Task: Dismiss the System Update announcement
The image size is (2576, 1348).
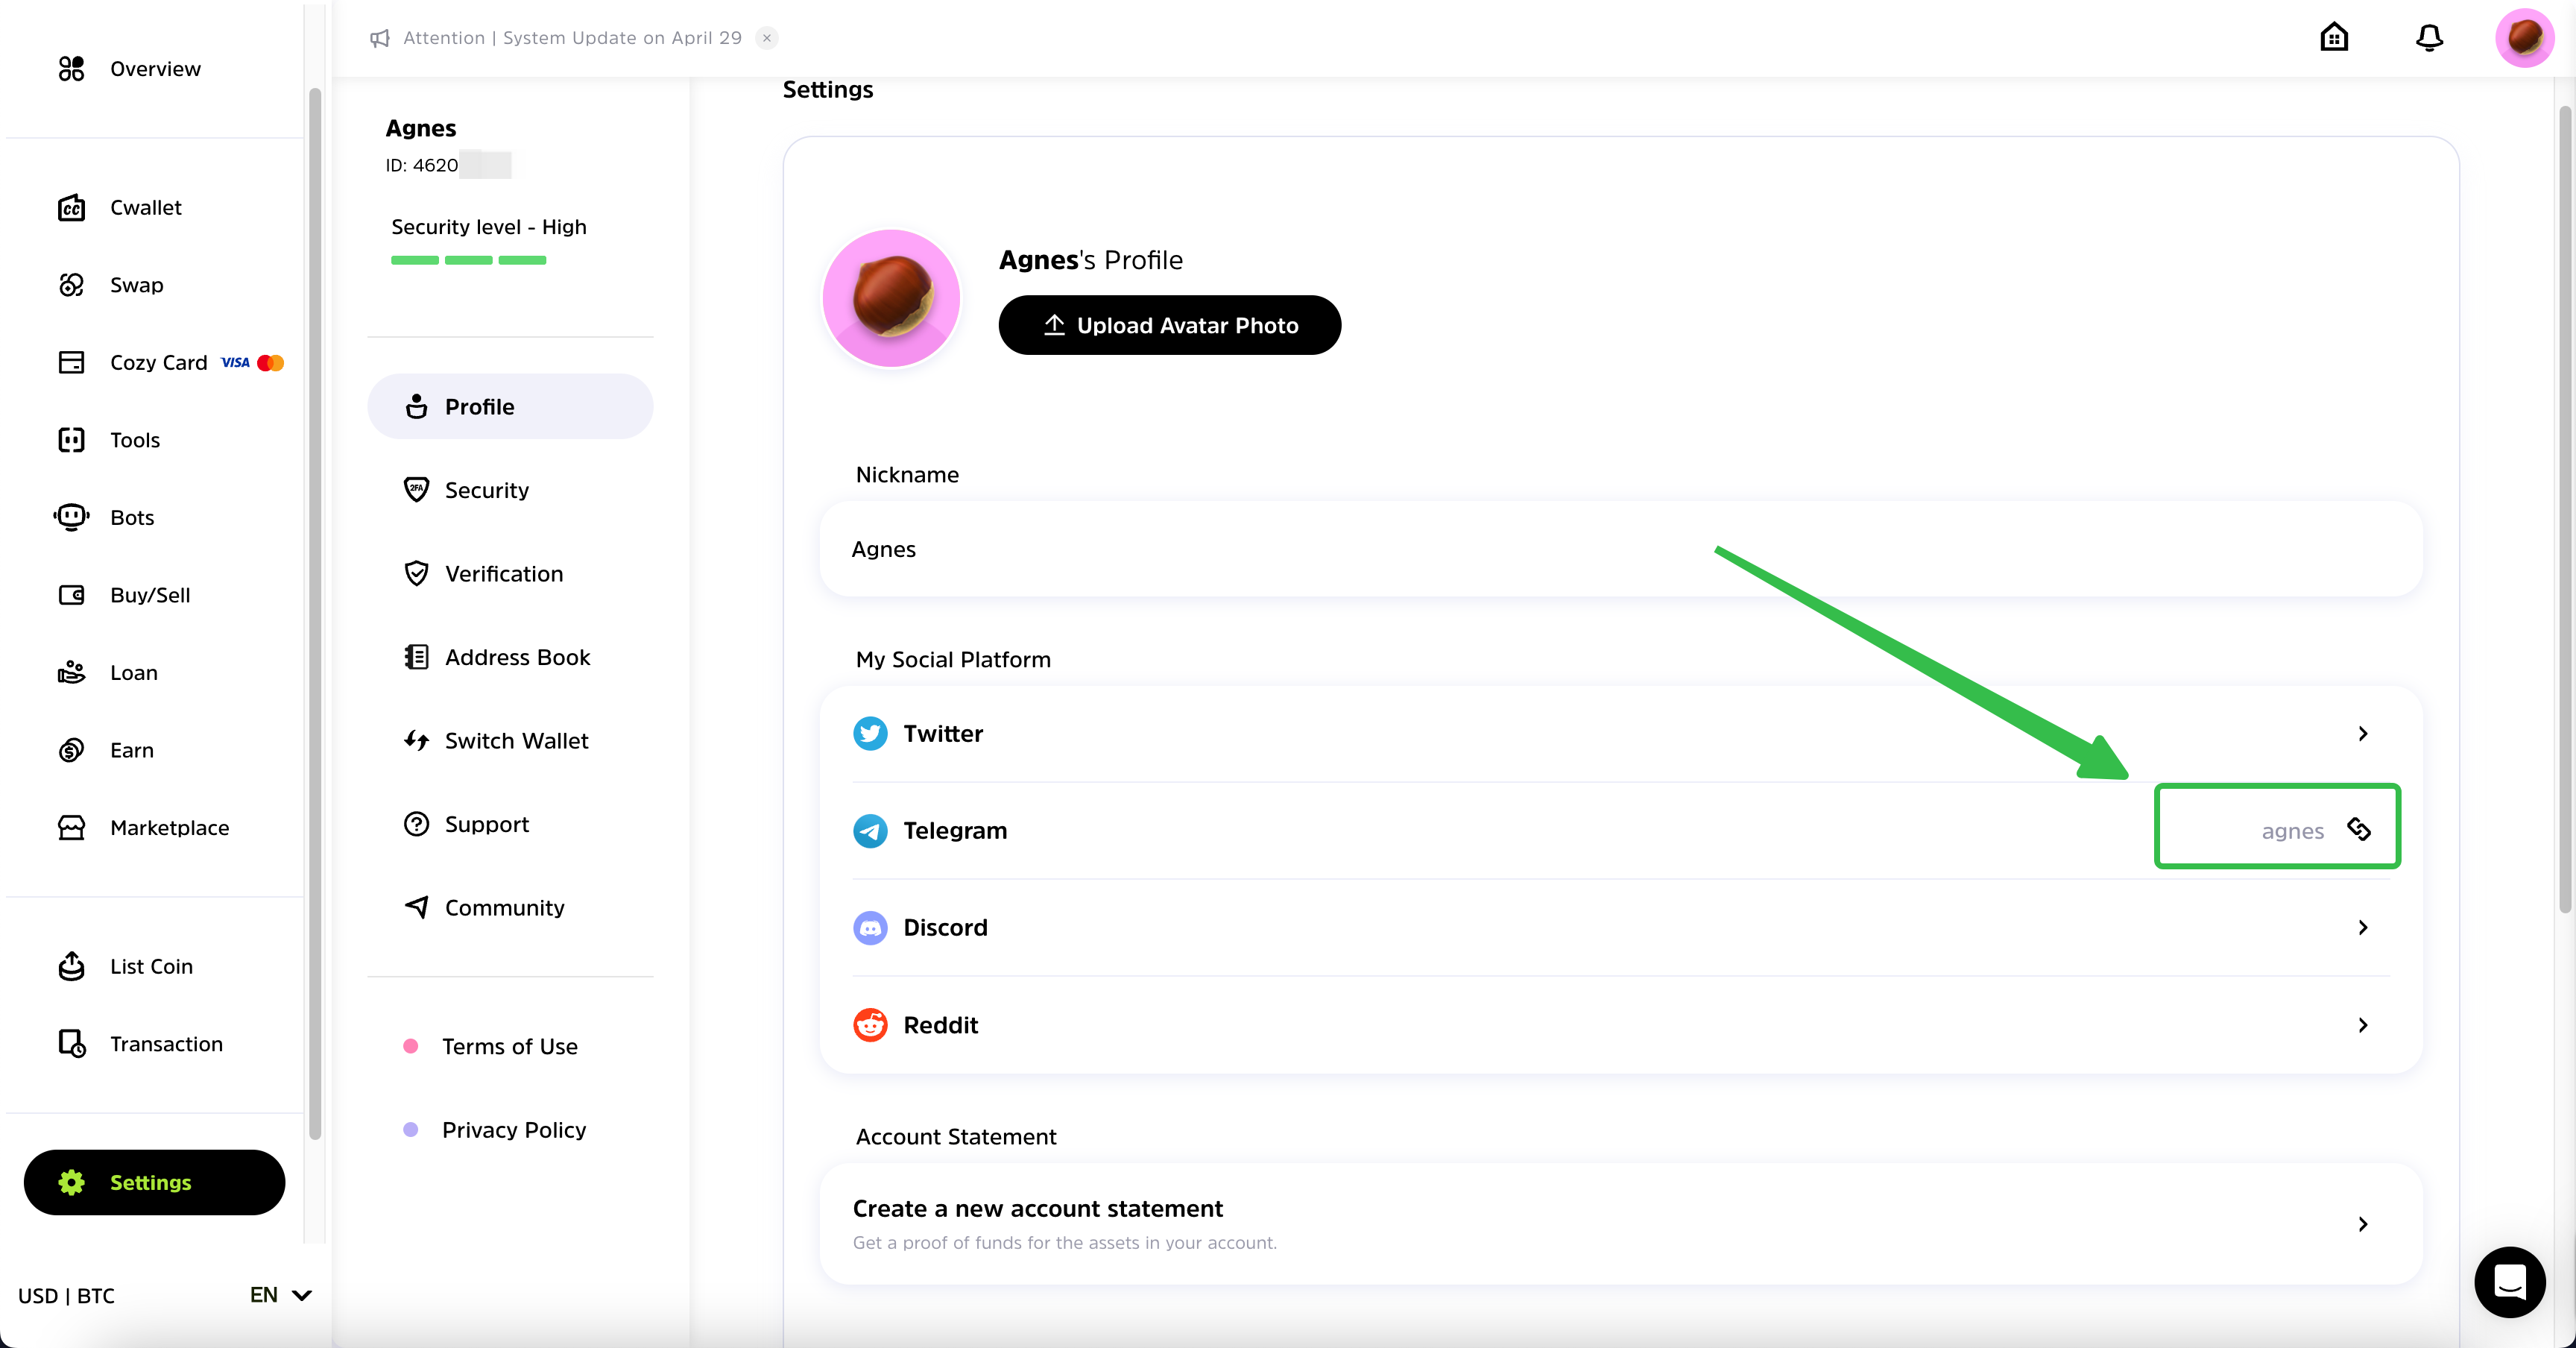Action: (767, 38)
